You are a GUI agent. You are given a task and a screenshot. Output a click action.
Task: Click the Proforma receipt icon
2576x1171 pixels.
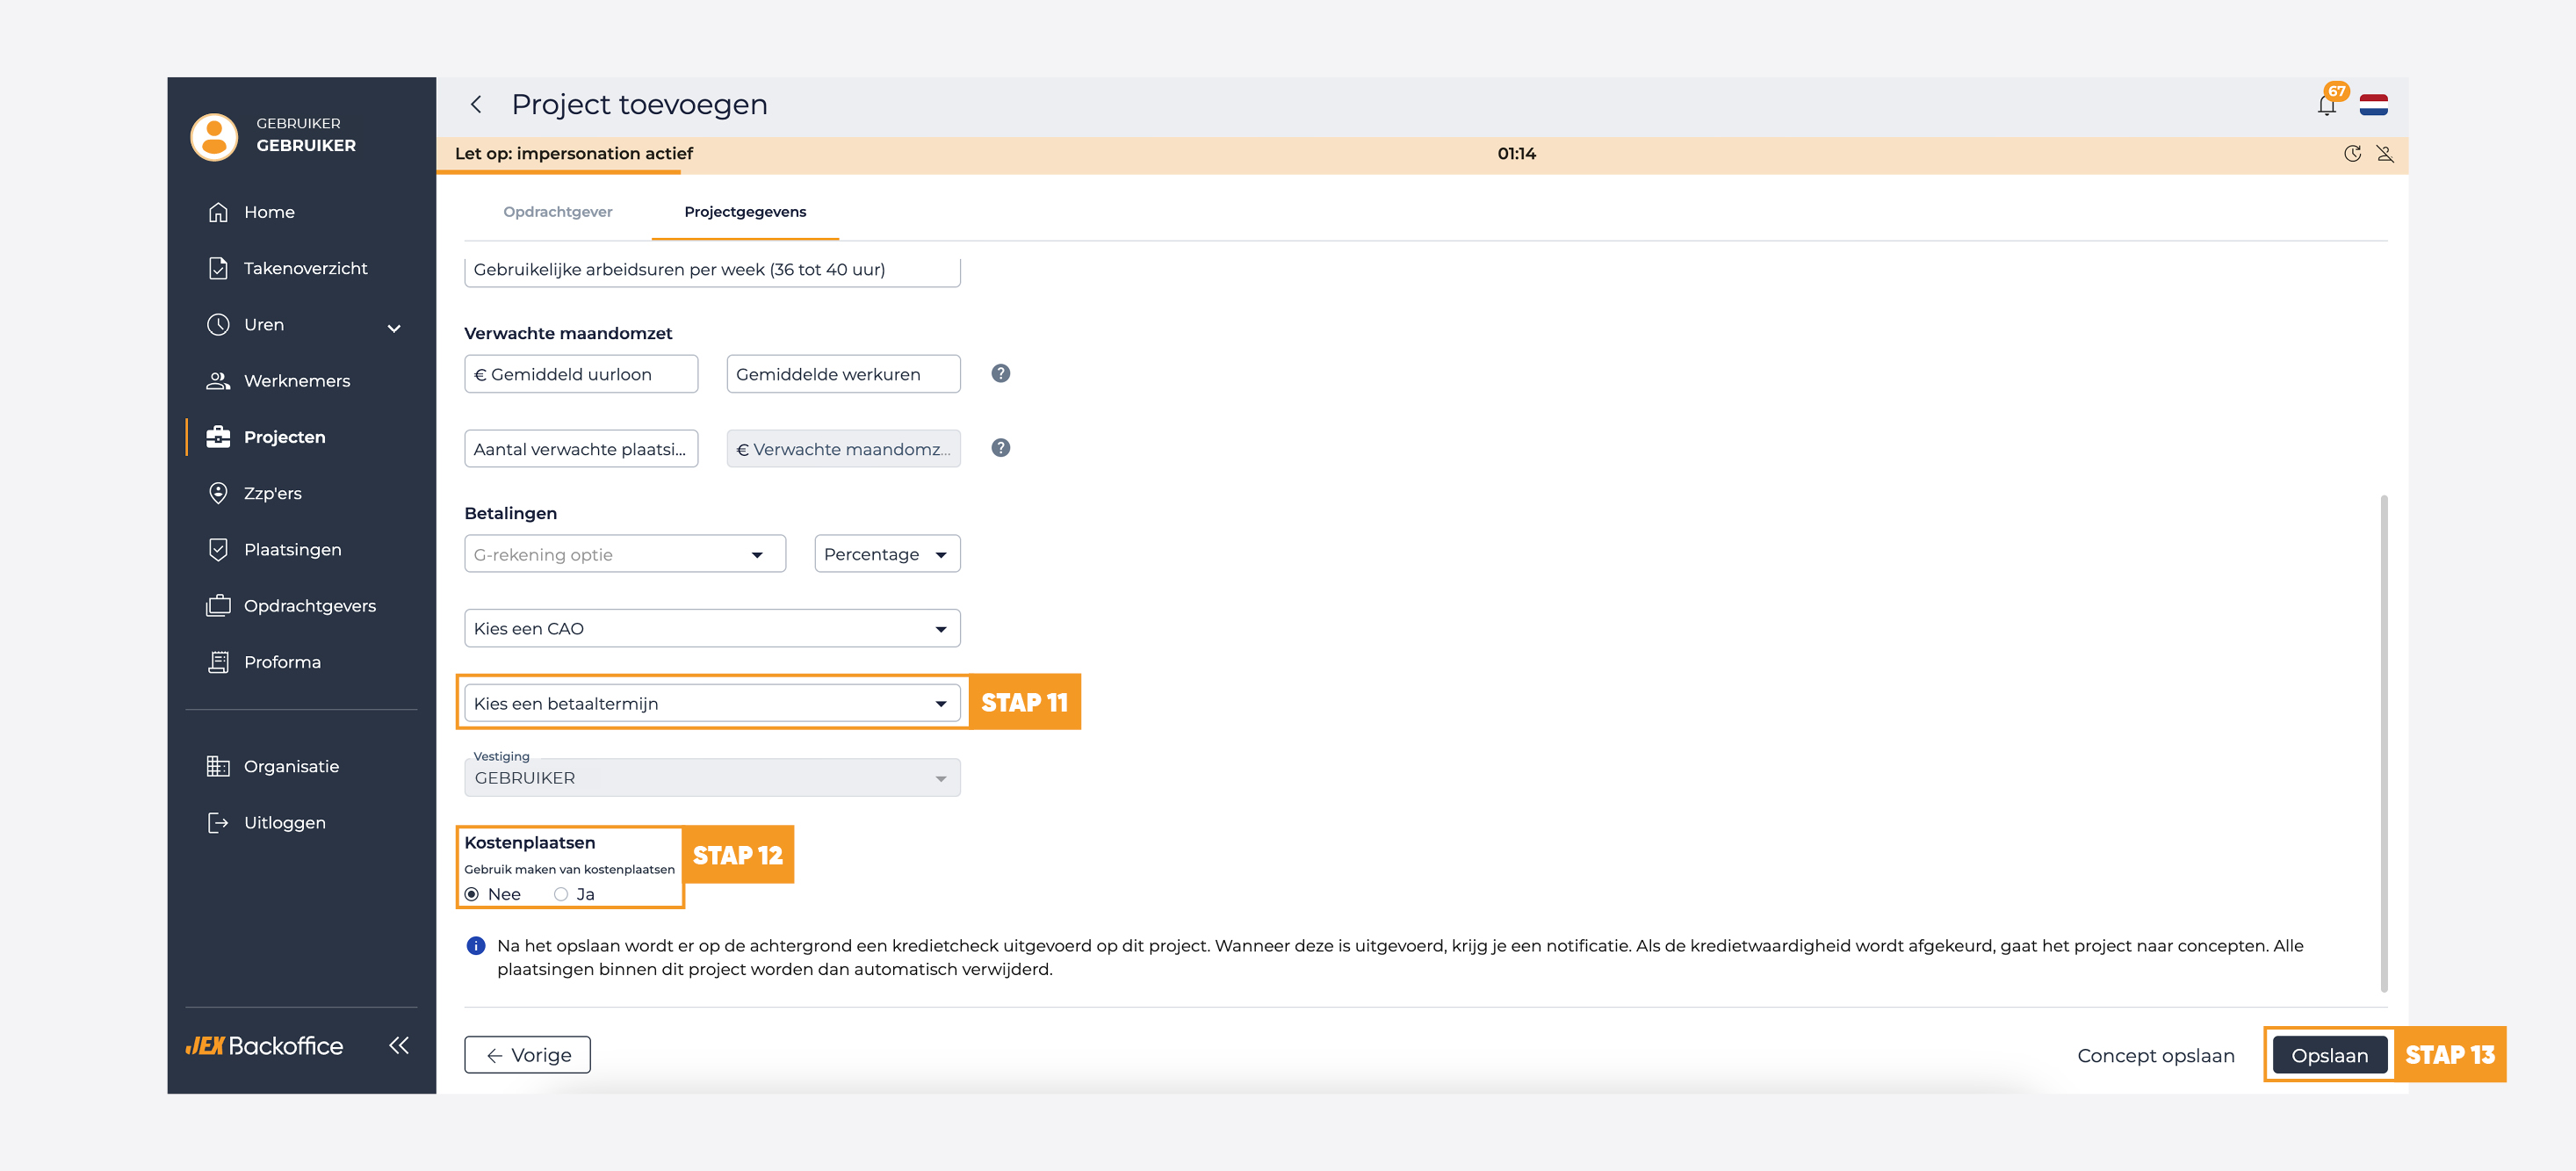point(218,662)
